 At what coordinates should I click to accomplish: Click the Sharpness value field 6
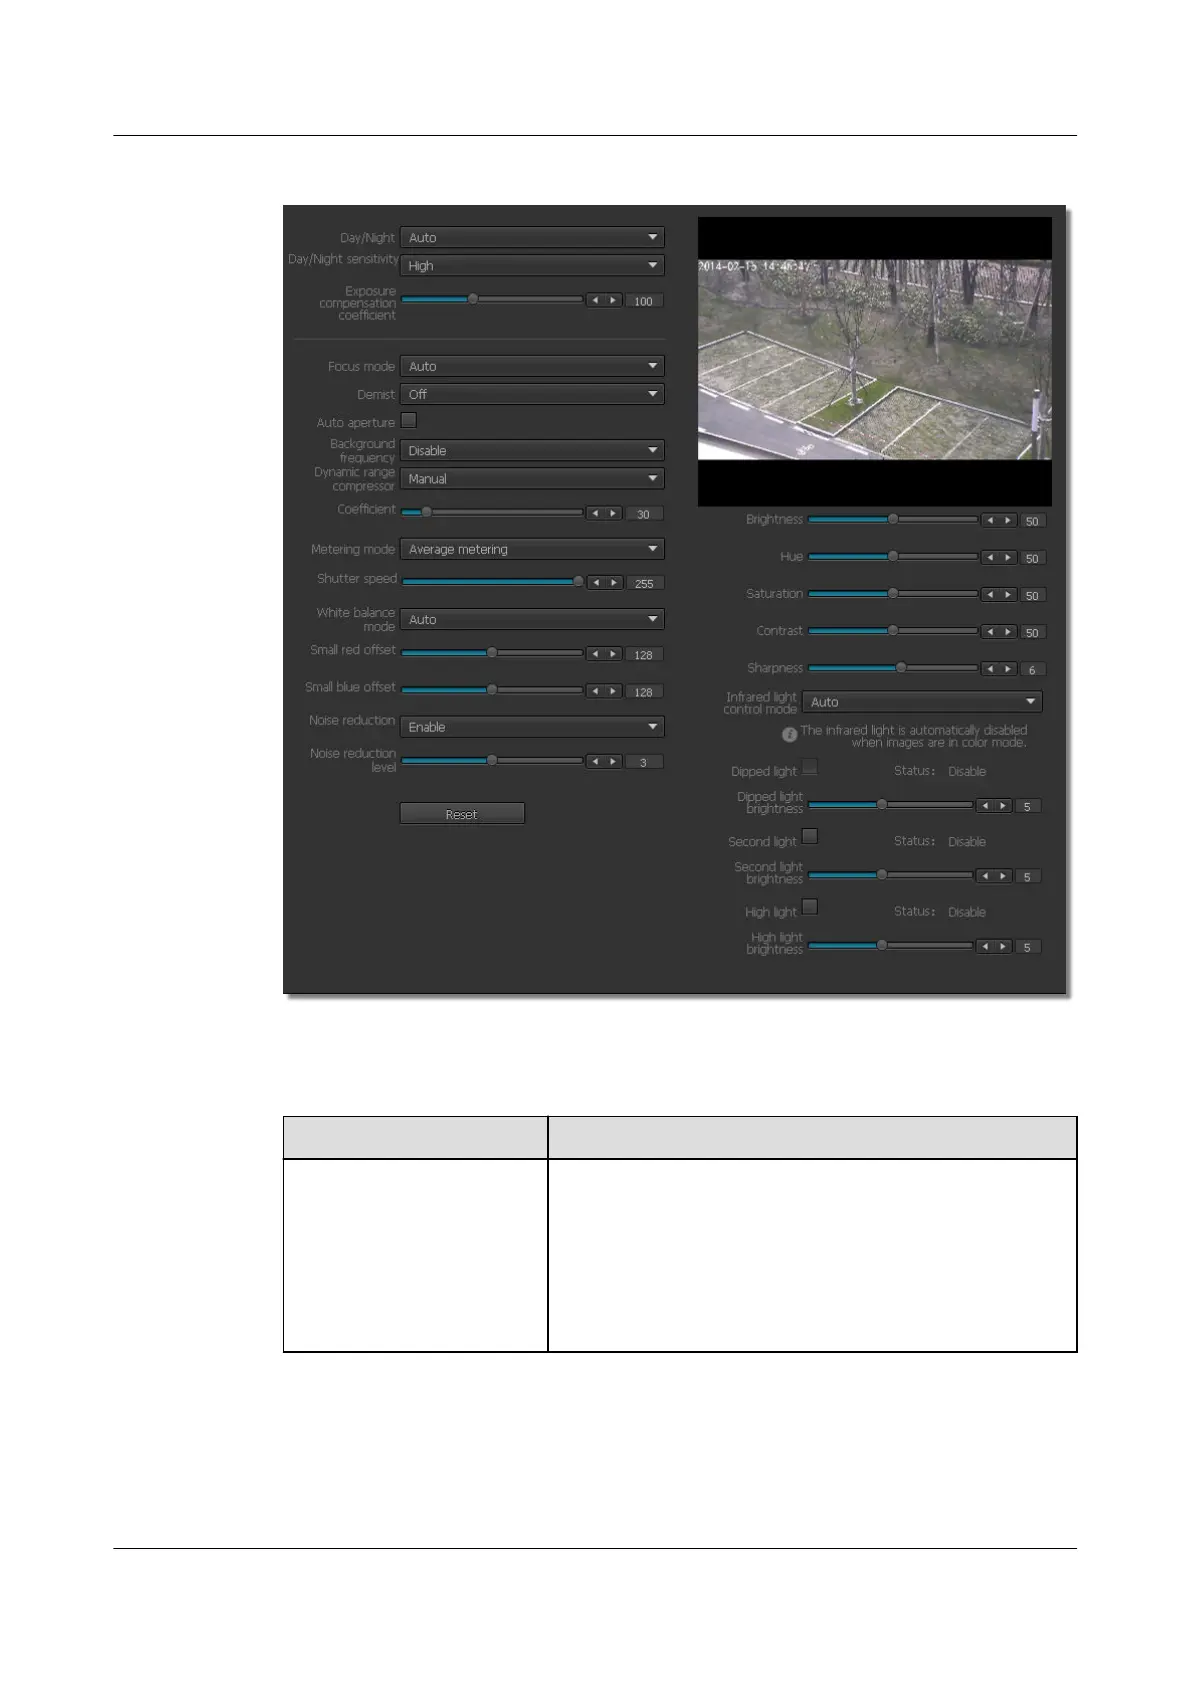[x=1032, y=669]
